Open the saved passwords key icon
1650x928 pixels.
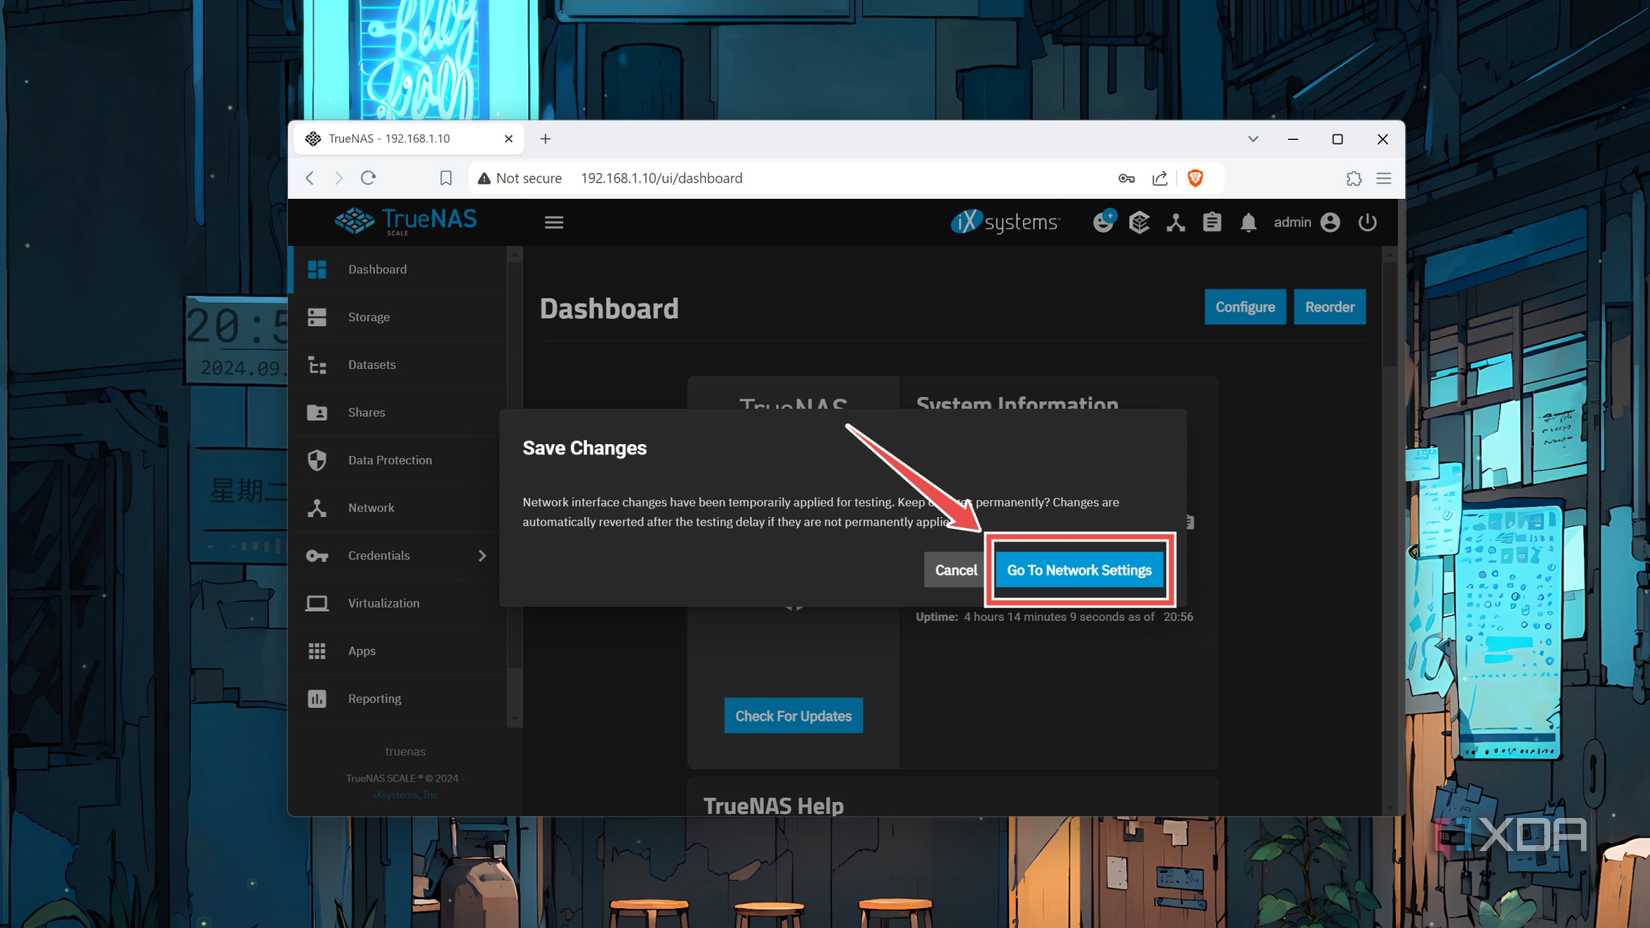coord(1126,178)
